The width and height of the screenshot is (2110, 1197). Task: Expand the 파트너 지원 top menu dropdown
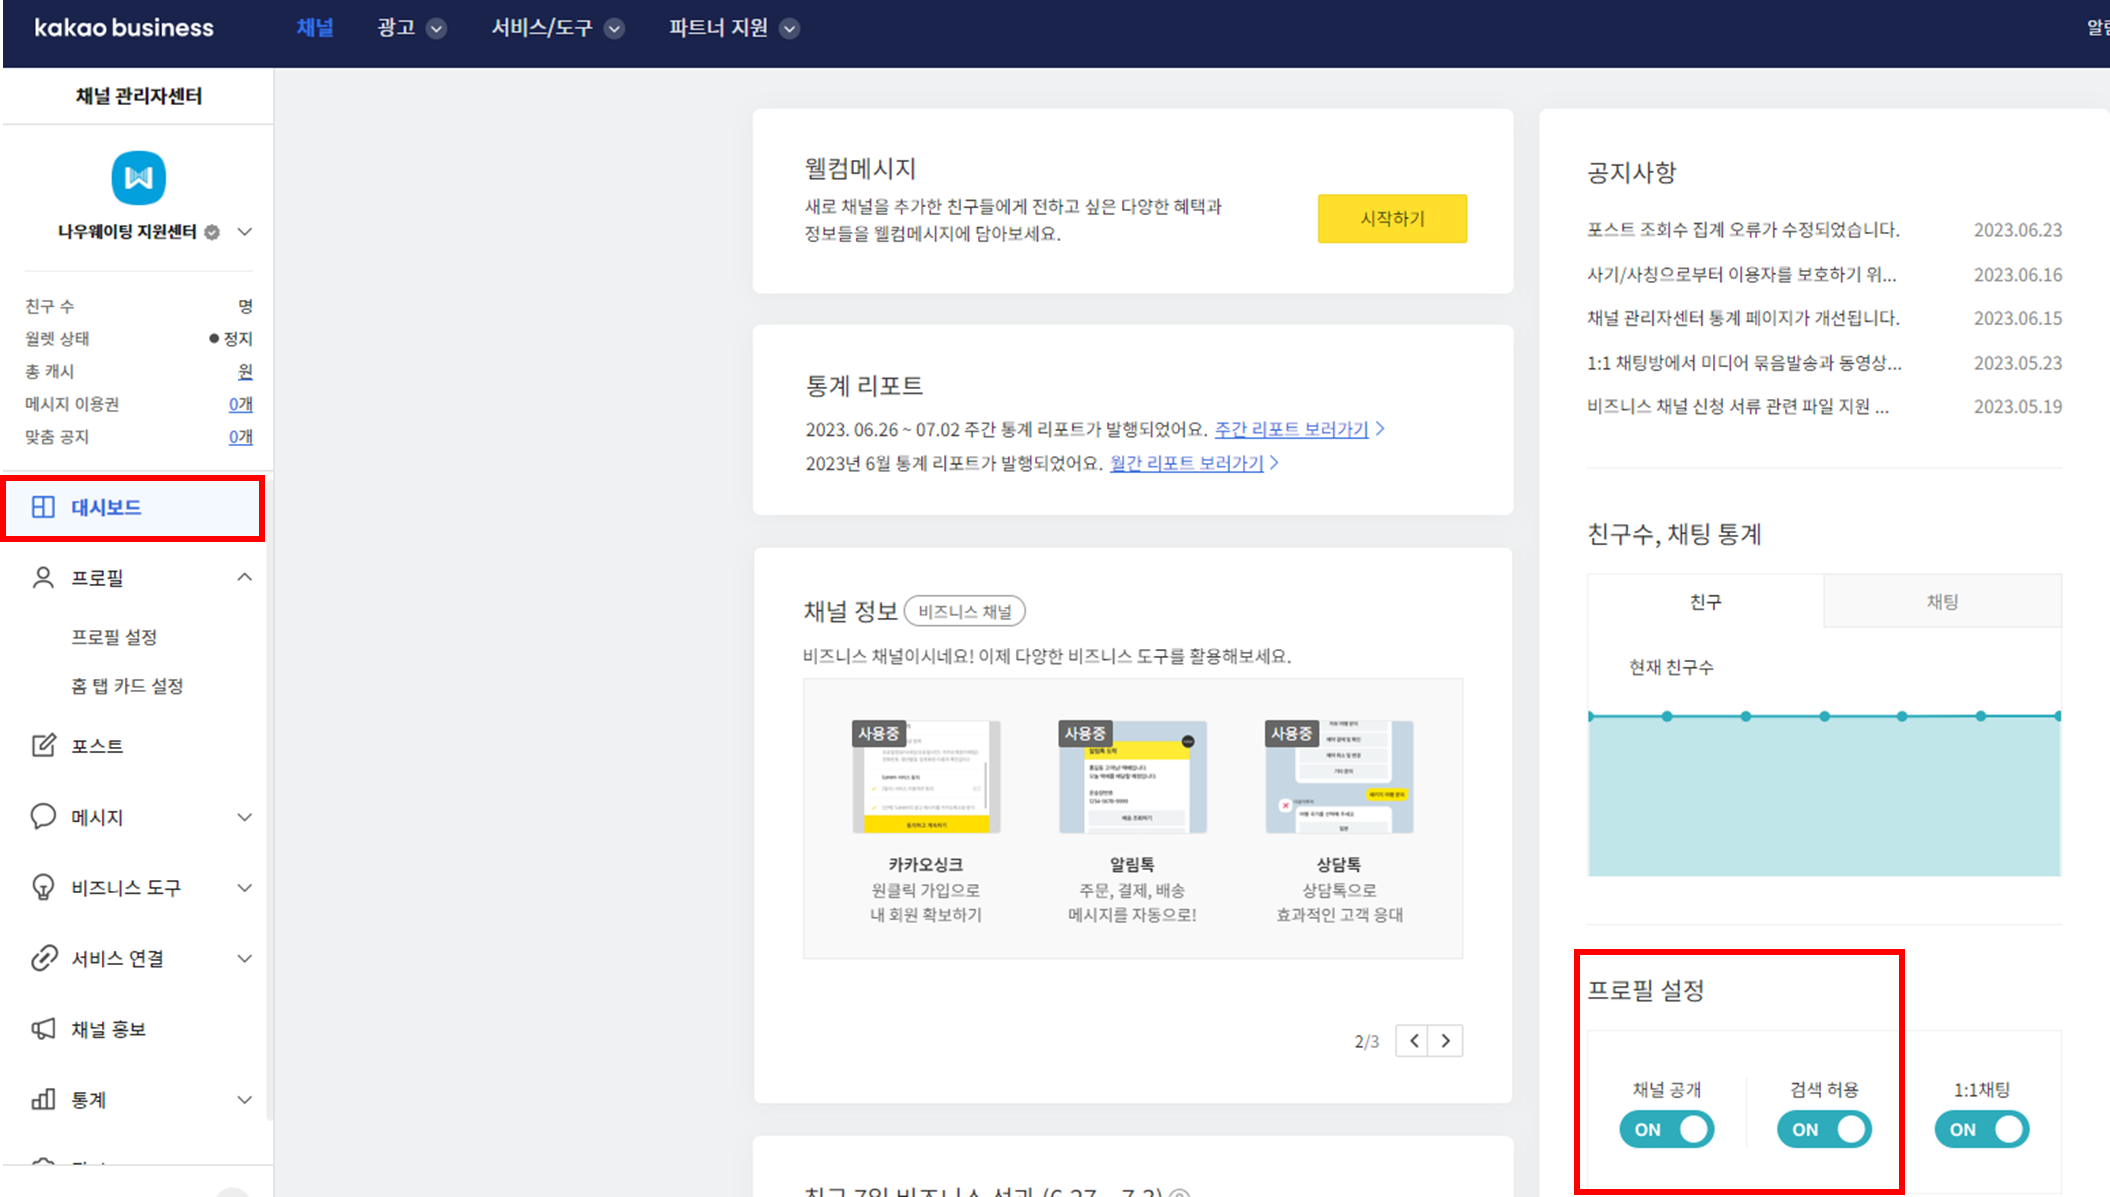(x=790, y=29)
